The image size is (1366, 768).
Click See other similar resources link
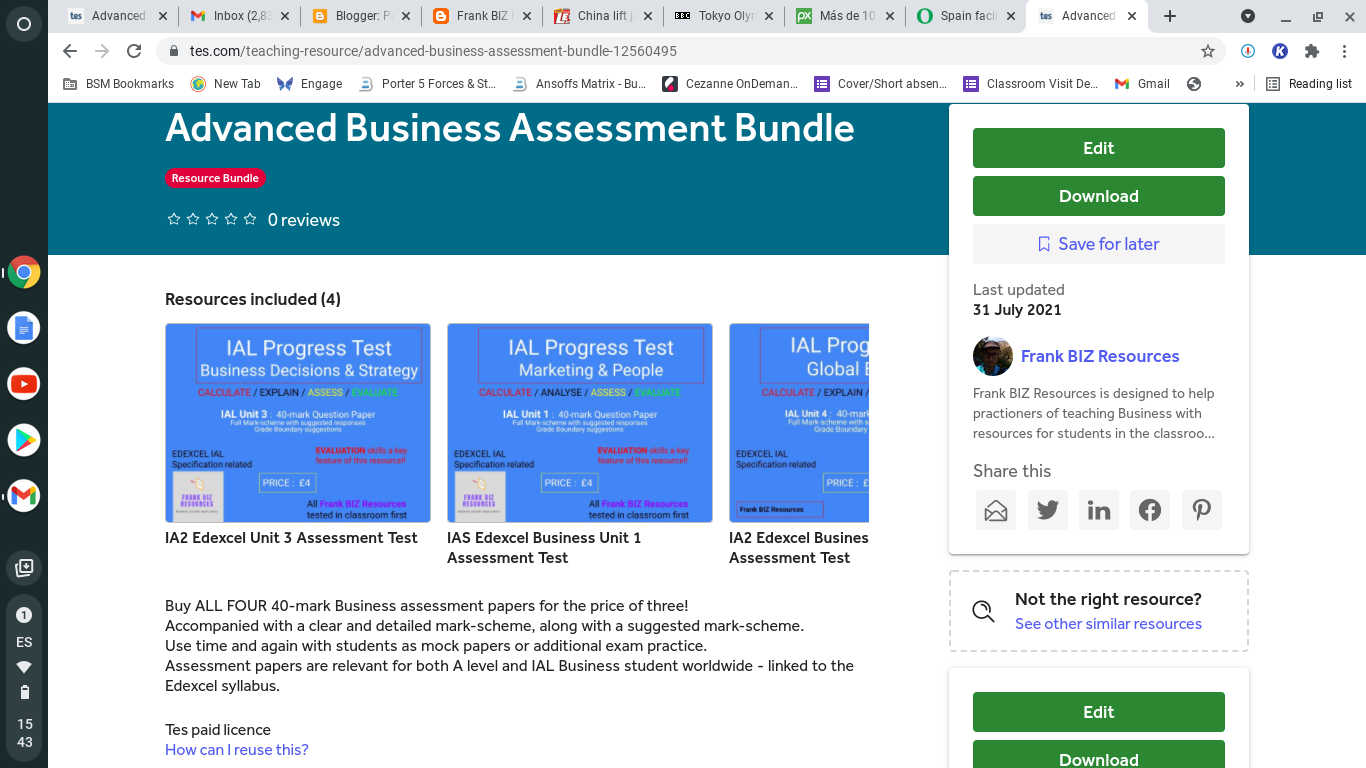pos(1108,624)
